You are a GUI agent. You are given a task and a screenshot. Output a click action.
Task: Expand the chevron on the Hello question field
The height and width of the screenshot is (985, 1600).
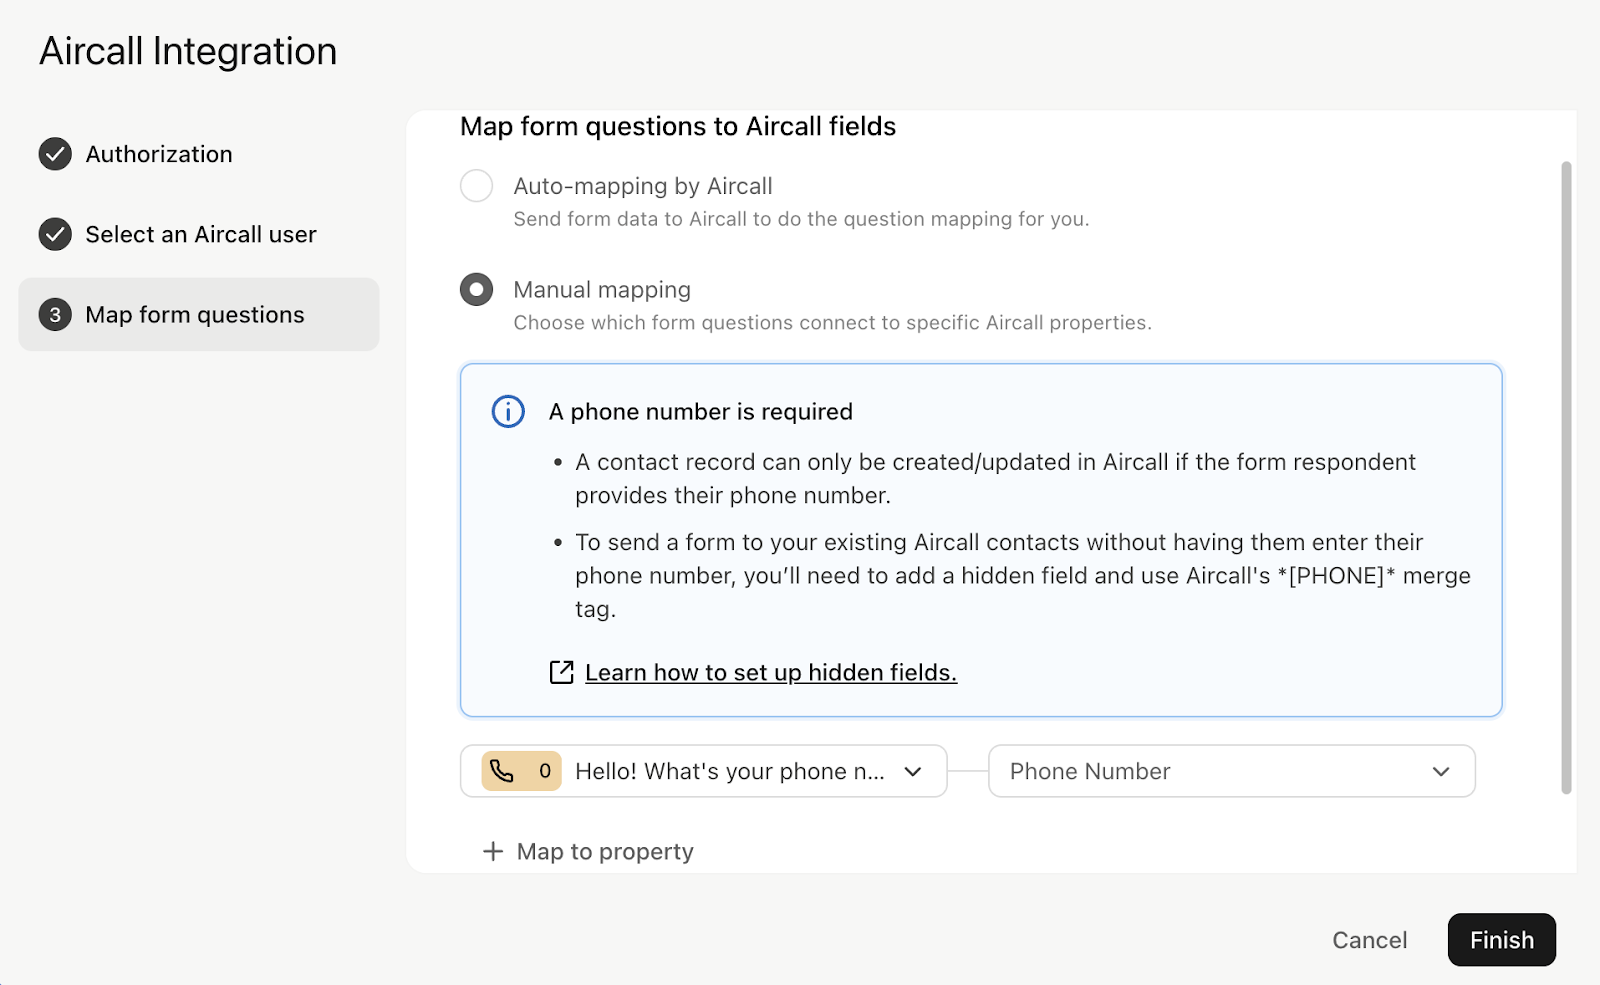click(913, 772)
